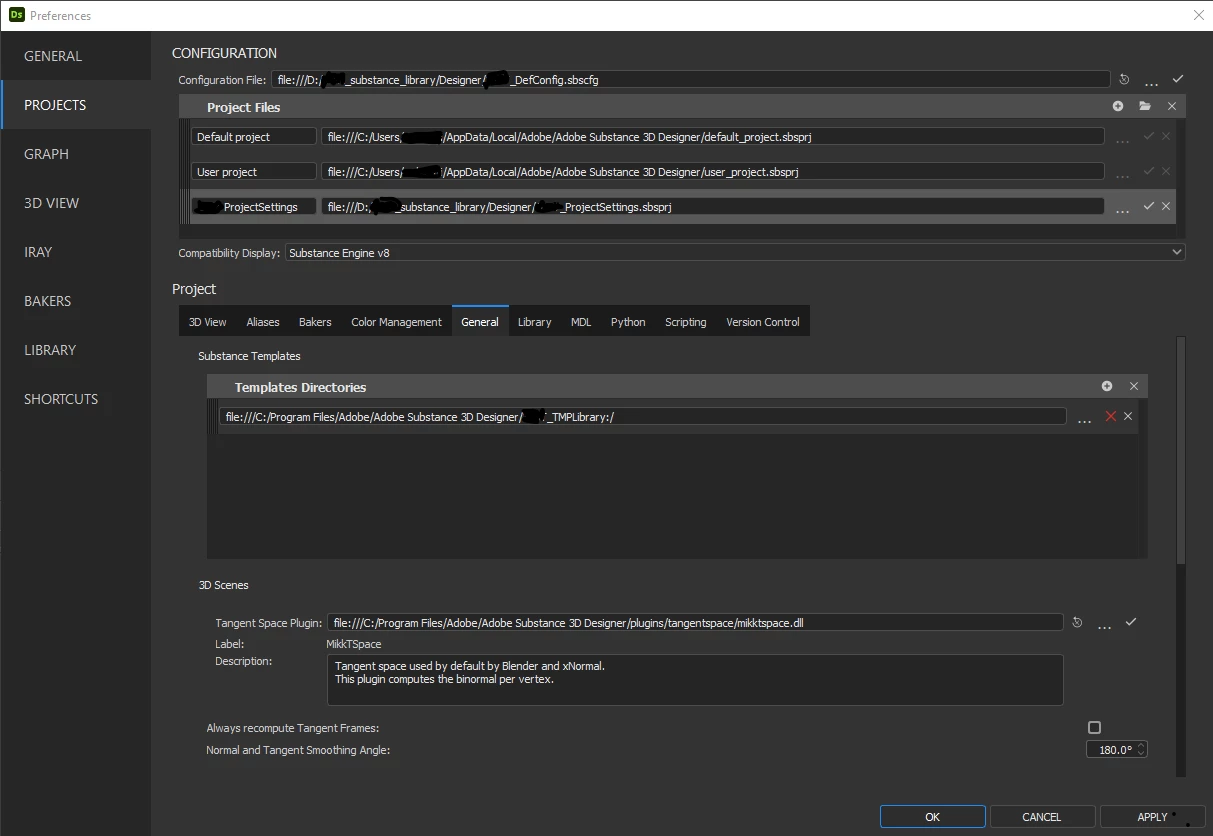Open the LIBRARY preferences section
The height and width of the screenshot is (836, 1213).
[x=75, y=350]
